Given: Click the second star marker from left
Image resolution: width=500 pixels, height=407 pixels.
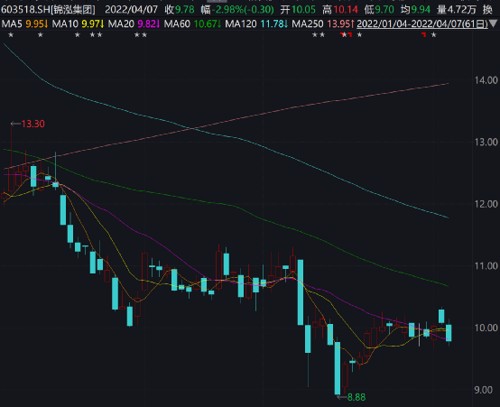Looking at the screenshot, I should pos(40,35).
